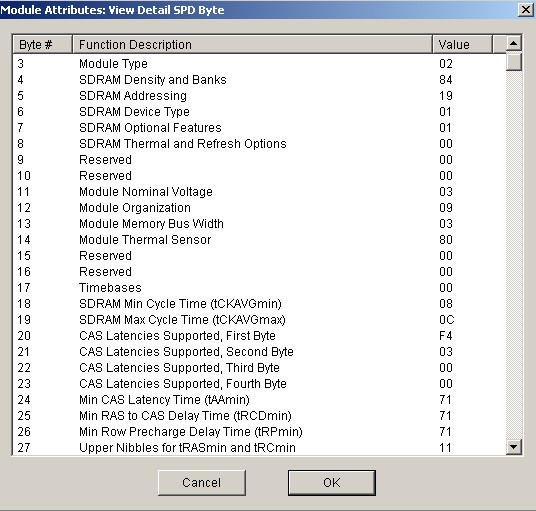Screen dimensions: 536x511
Task: Click the Cancel button
Action: point(202,483)
